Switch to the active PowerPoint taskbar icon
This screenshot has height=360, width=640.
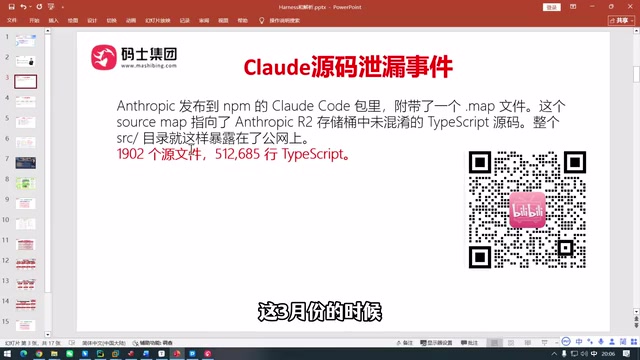(x=177, y=353)
